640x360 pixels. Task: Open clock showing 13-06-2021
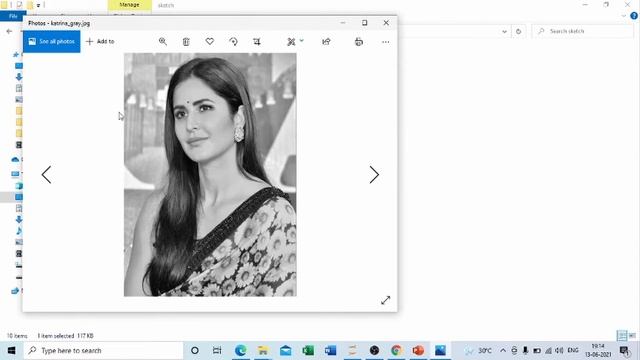(598, 350)
